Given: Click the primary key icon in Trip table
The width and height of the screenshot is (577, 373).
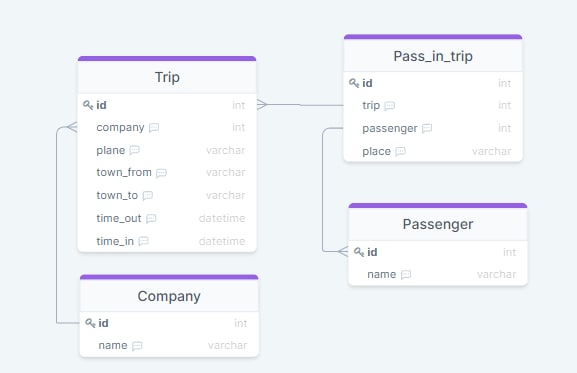Looking at the screenshot, I should pos(88,105).
